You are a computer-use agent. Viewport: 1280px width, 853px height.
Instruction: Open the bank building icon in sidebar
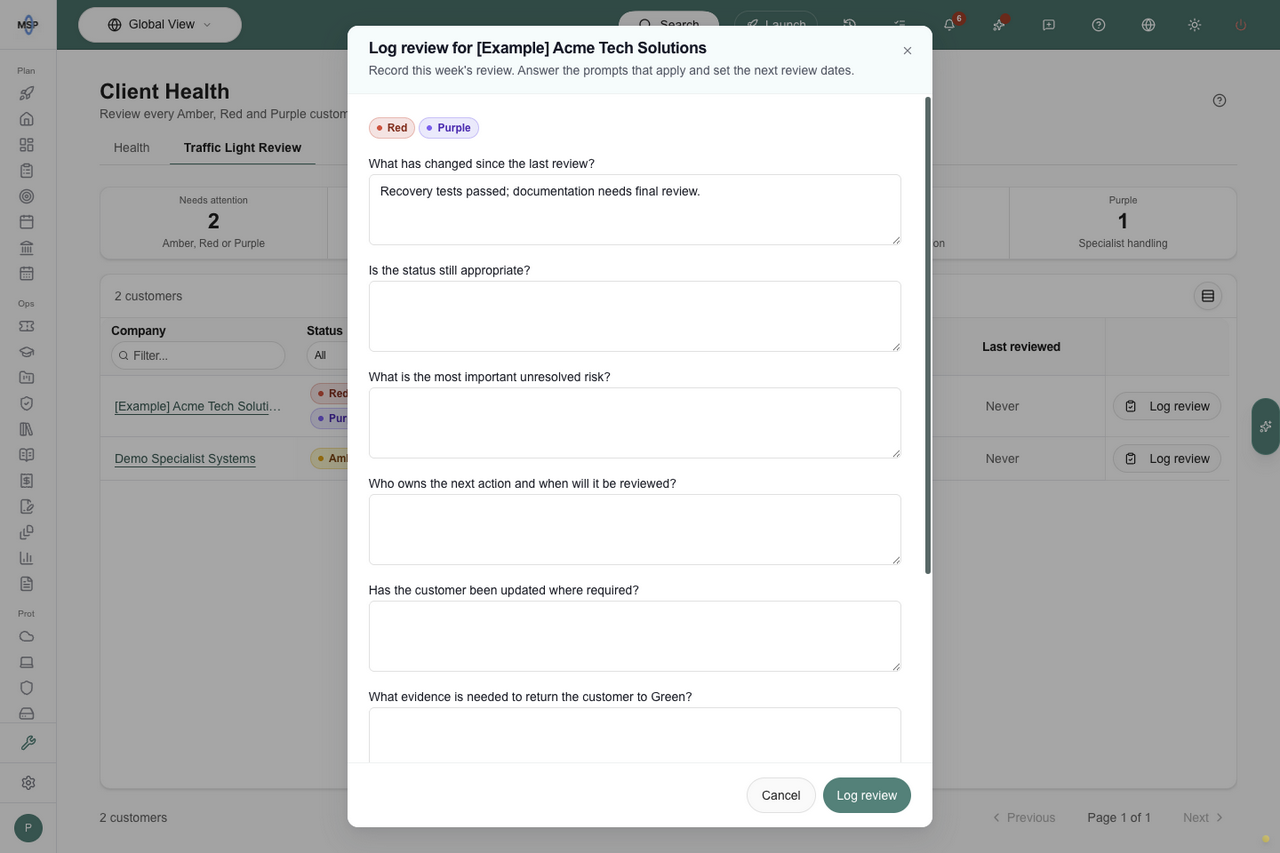[x=27, y=248]
